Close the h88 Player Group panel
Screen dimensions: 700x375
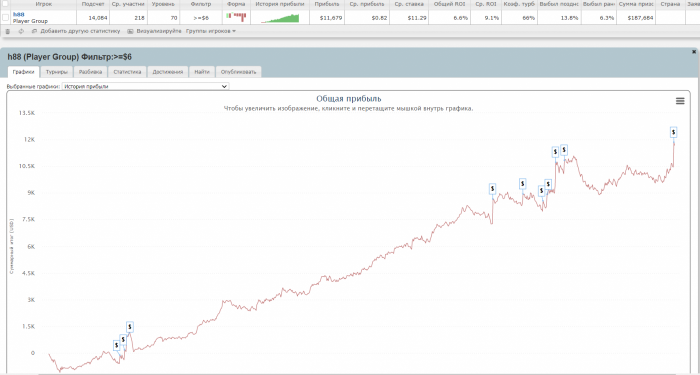pos(694,52)
